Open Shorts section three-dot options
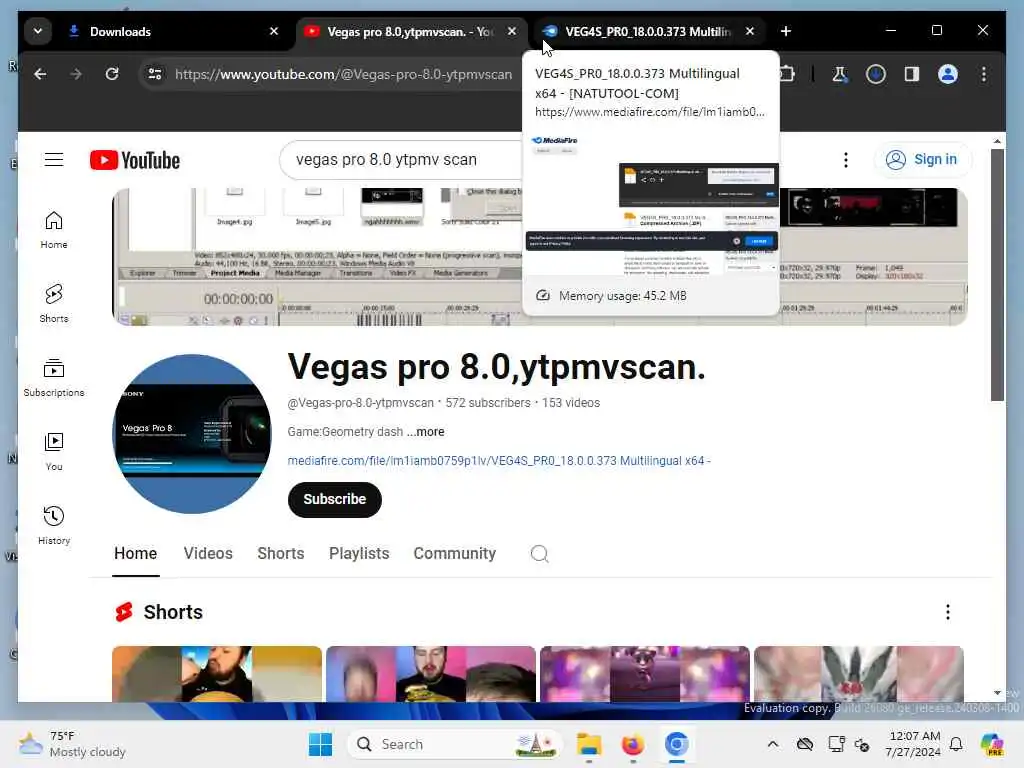This screenshot has height=768, width=1024. click(948, 612)
